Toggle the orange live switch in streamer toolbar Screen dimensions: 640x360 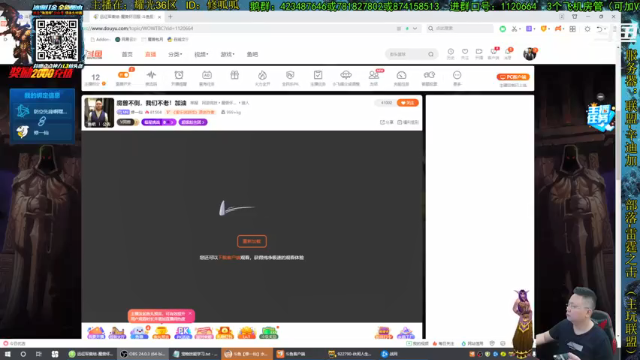123,75
